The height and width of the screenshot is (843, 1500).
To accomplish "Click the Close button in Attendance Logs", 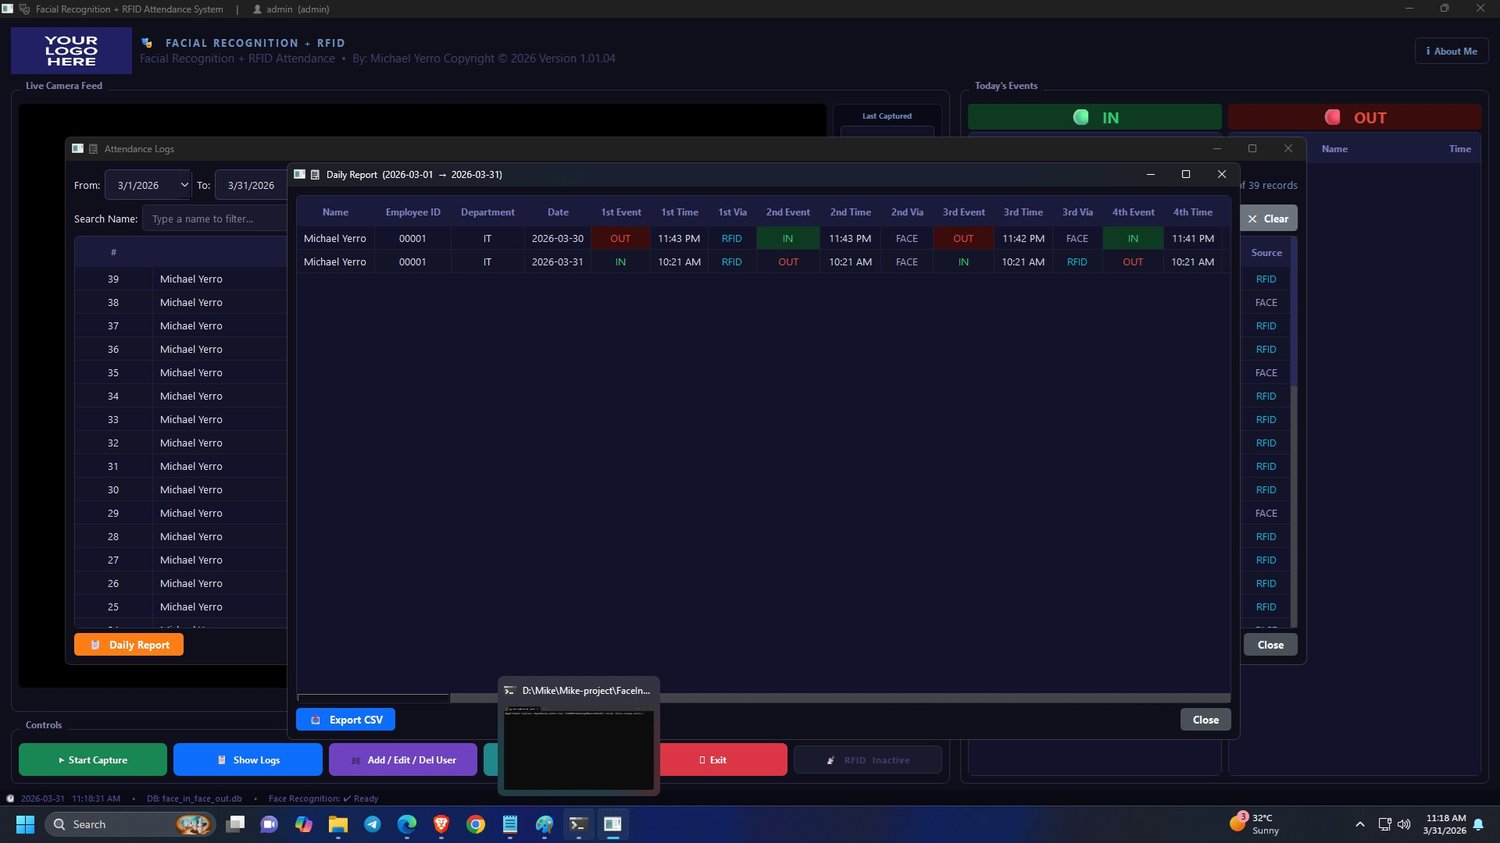I will tap(1270, 645).
